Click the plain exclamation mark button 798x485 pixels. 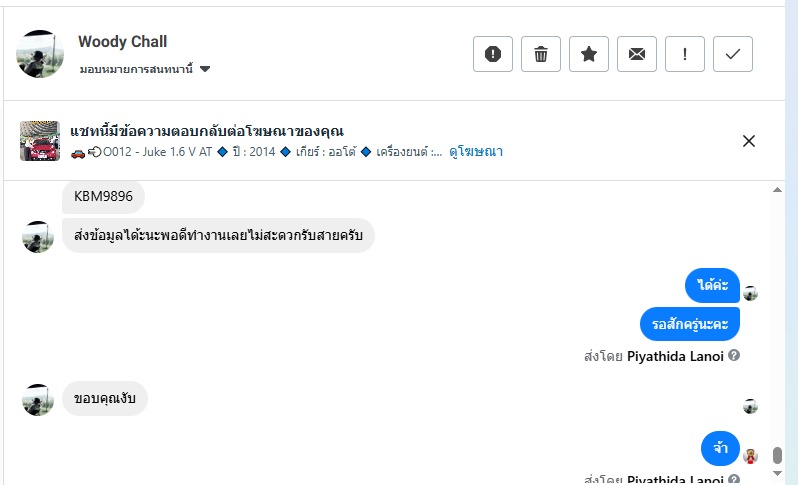click(x=685, y=55)
